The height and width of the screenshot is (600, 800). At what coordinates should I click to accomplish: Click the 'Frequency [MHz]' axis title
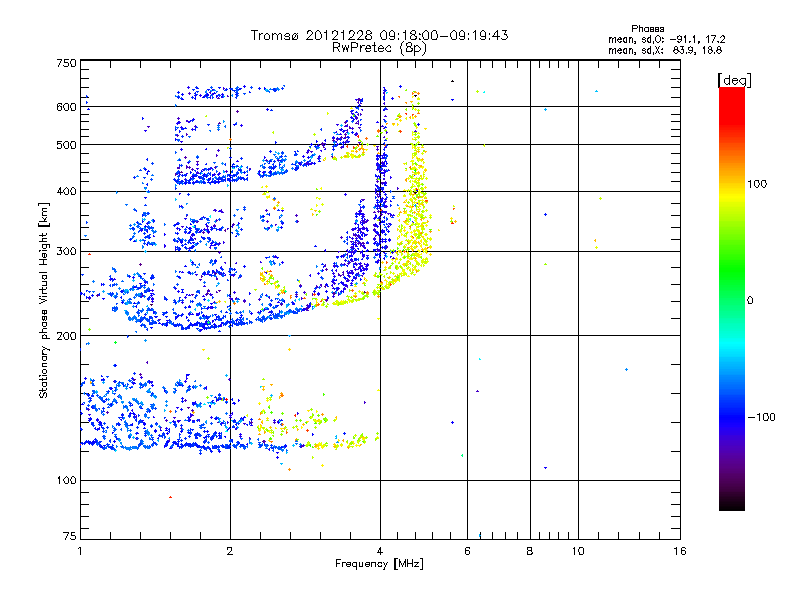coord(379,564)
